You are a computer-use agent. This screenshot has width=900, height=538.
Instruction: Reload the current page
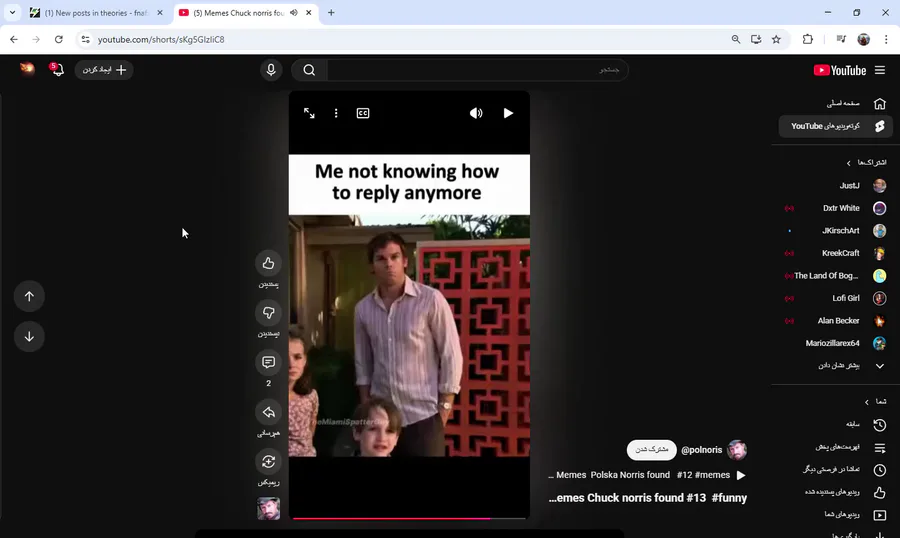click(x=59, y=40)
